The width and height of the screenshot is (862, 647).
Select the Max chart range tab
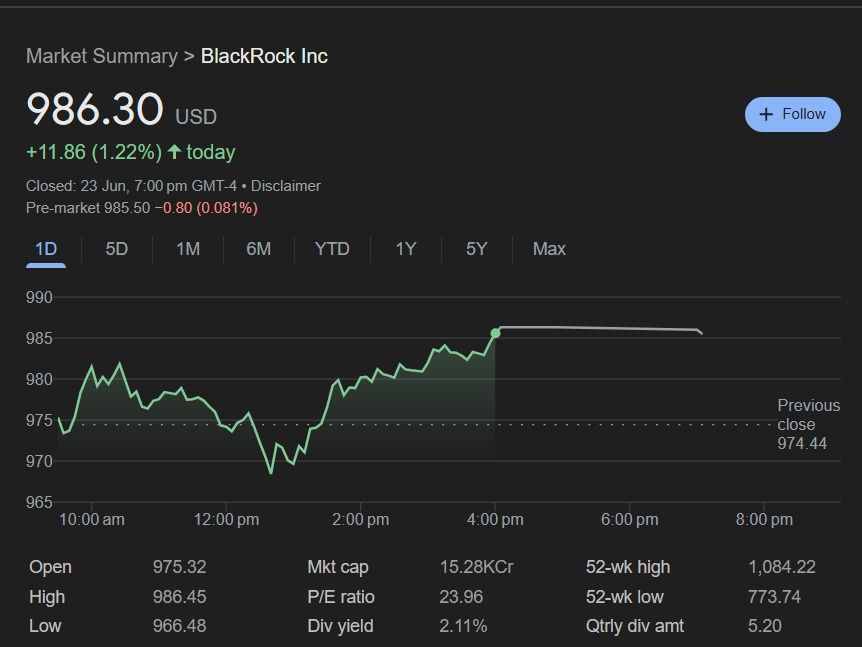click(x=549, y=249)
